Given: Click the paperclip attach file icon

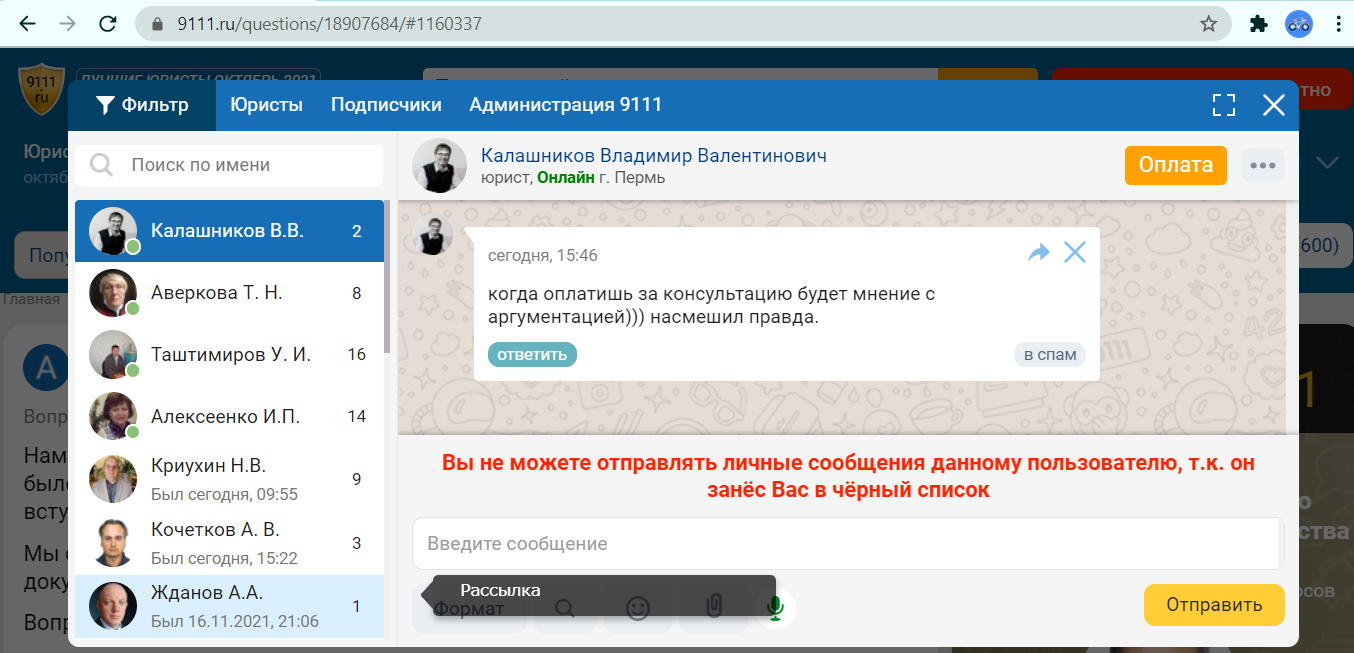Looking at the screenshot, I should coord(713,607).
